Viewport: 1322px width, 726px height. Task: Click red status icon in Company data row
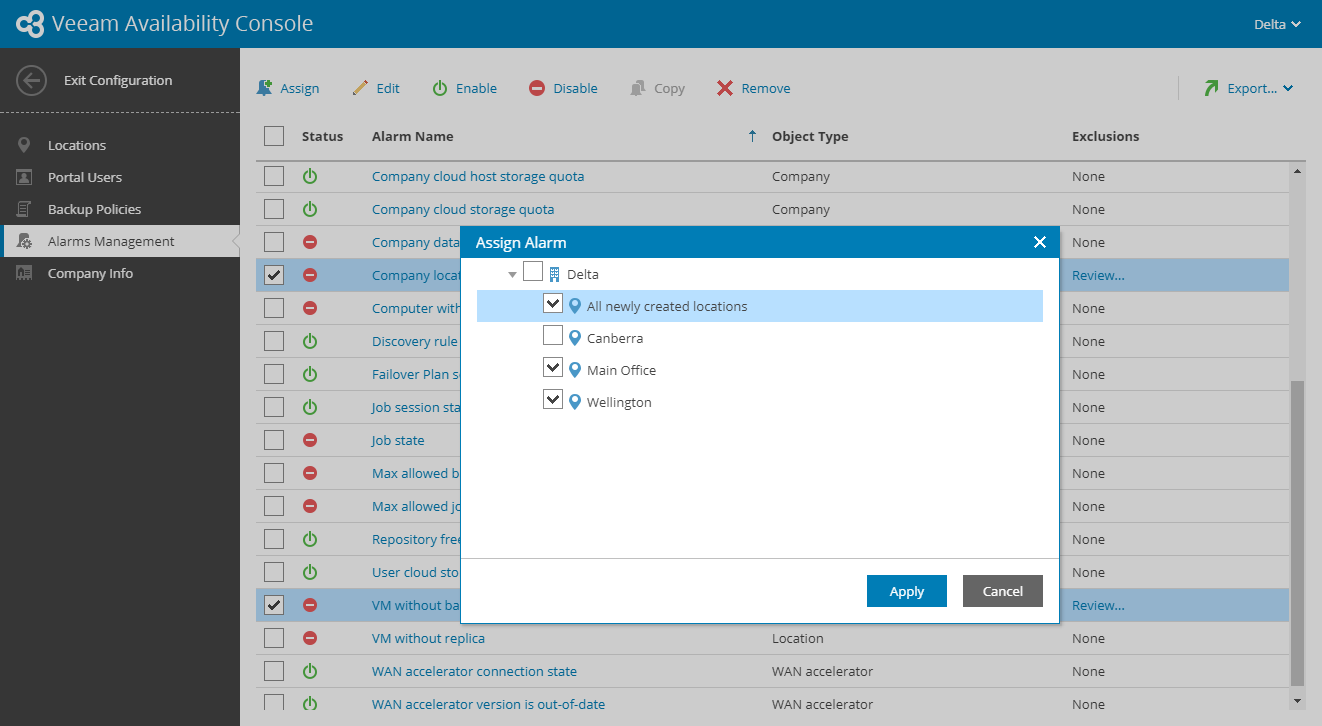point(310,242)
